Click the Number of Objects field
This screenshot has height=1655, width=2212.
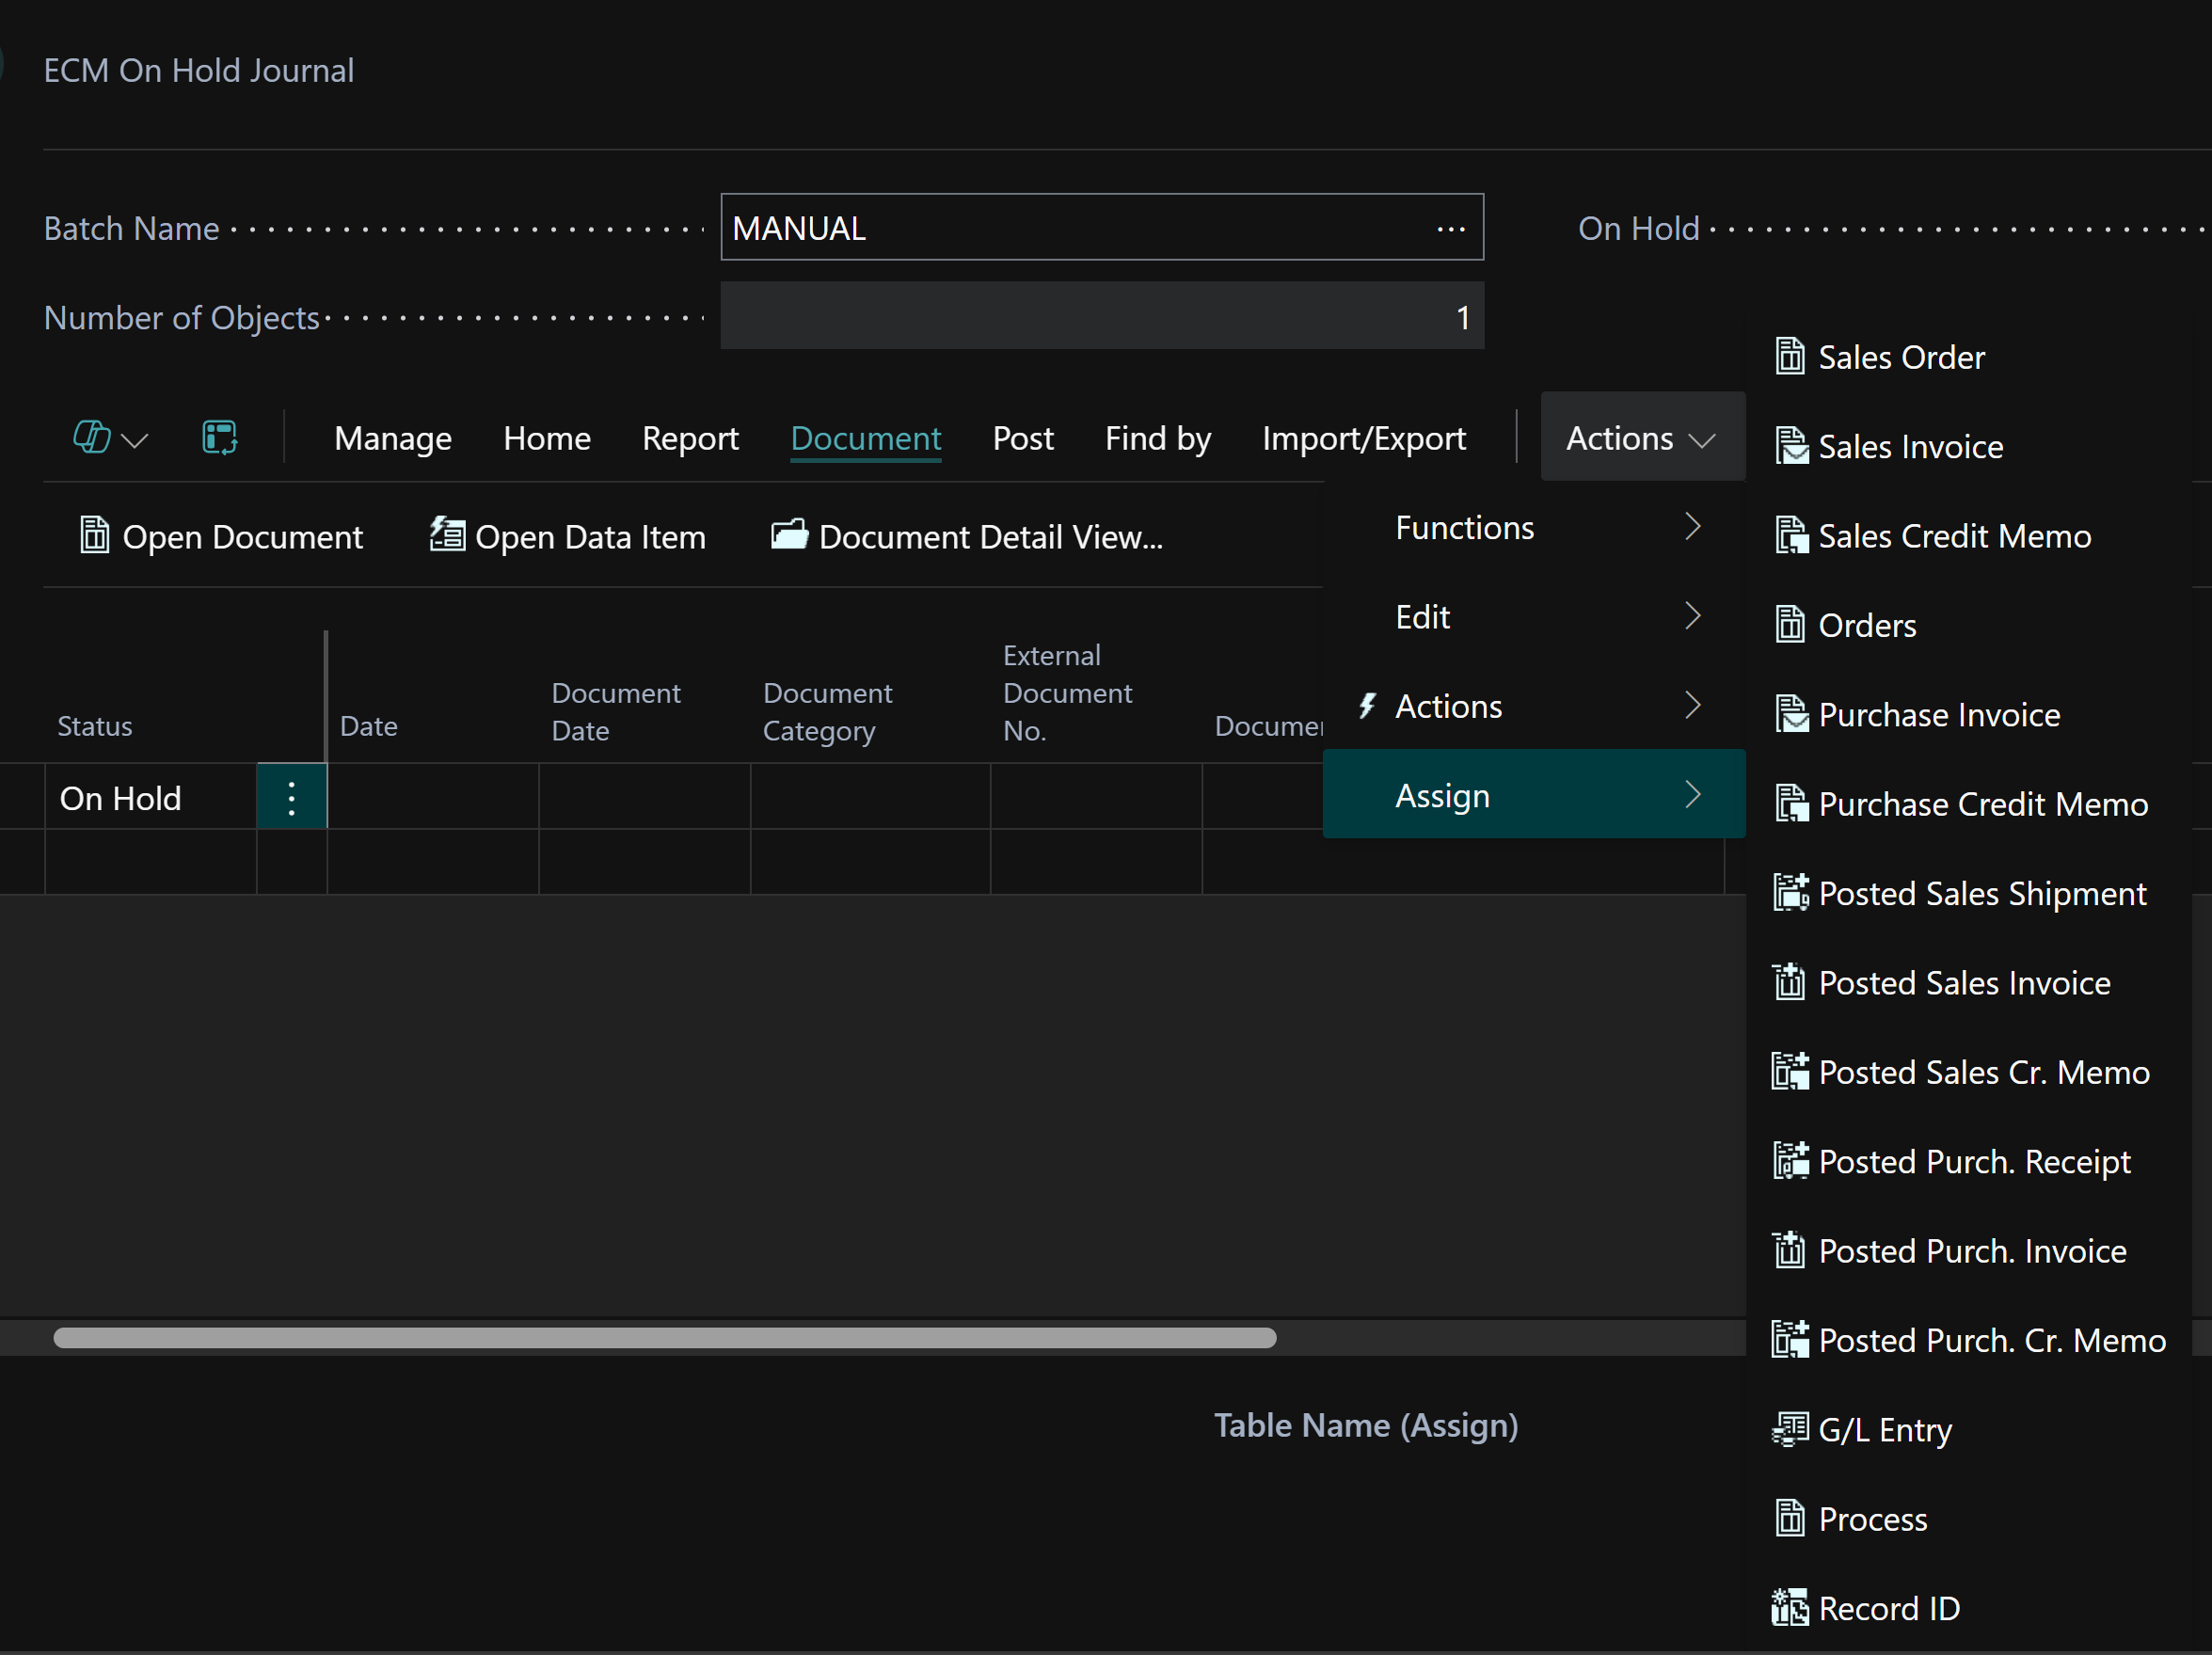[x=1102, y=317]
